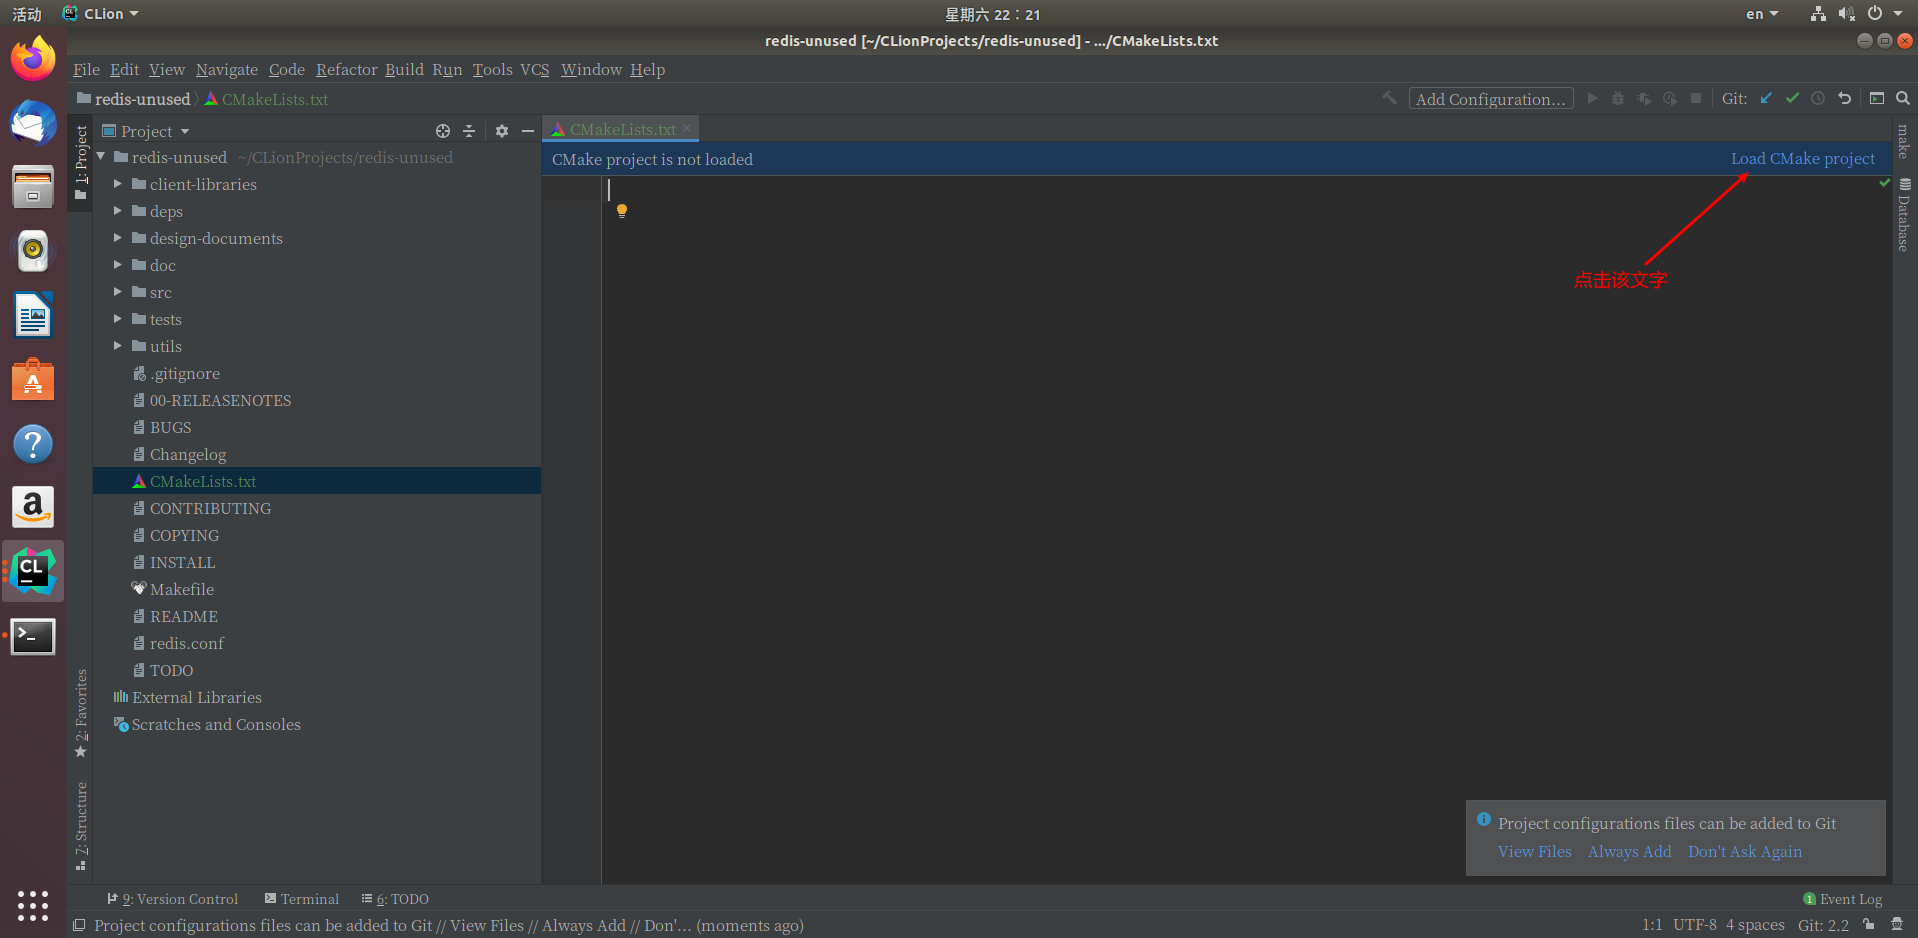
Task: Close the CMakeLists.txt editor tab
Action: 687,129
